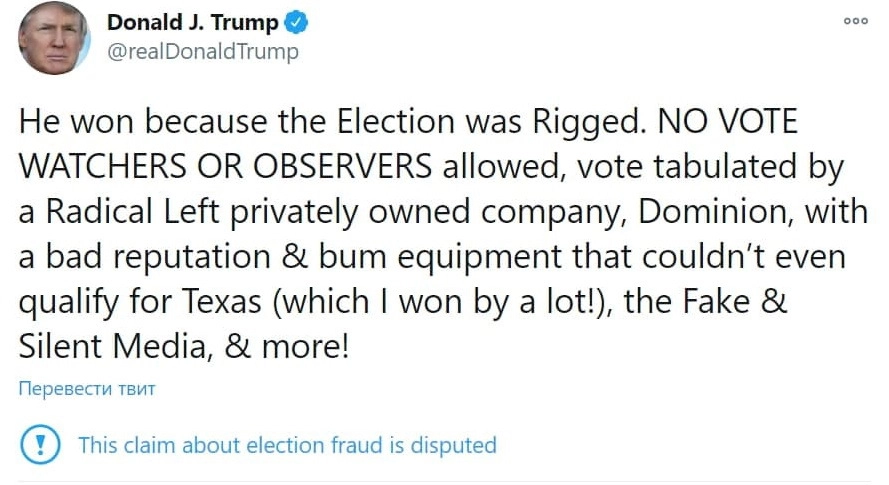Open the @realDonaldTrump handle link
Image resolution: width=889 pixels, height=485 pixels.
click(202, 51)
